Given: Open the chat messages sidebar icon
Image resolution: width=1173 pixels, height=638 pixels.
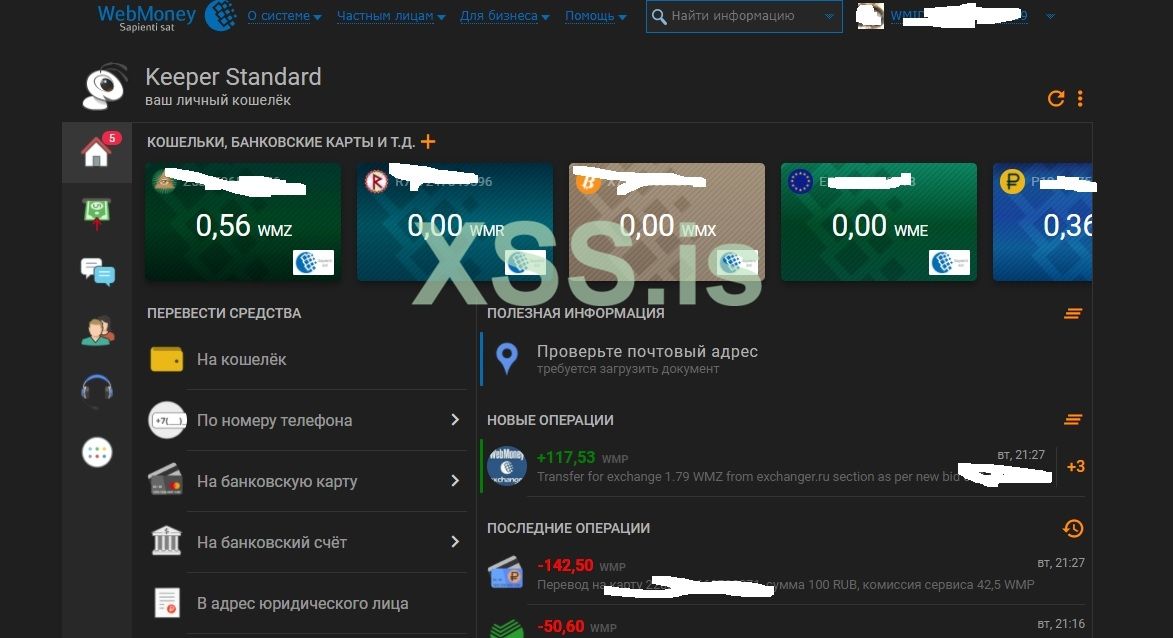Looking at the screenshot, I should point(96,270).
